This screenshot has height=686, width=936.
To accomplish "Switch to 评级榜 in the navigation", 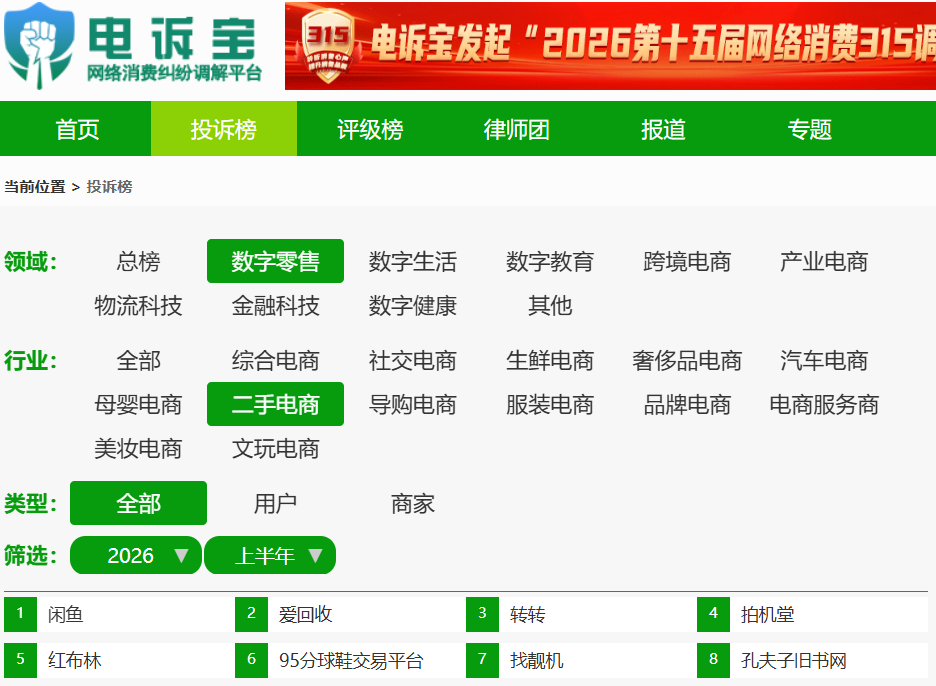I will click(370, 129).
